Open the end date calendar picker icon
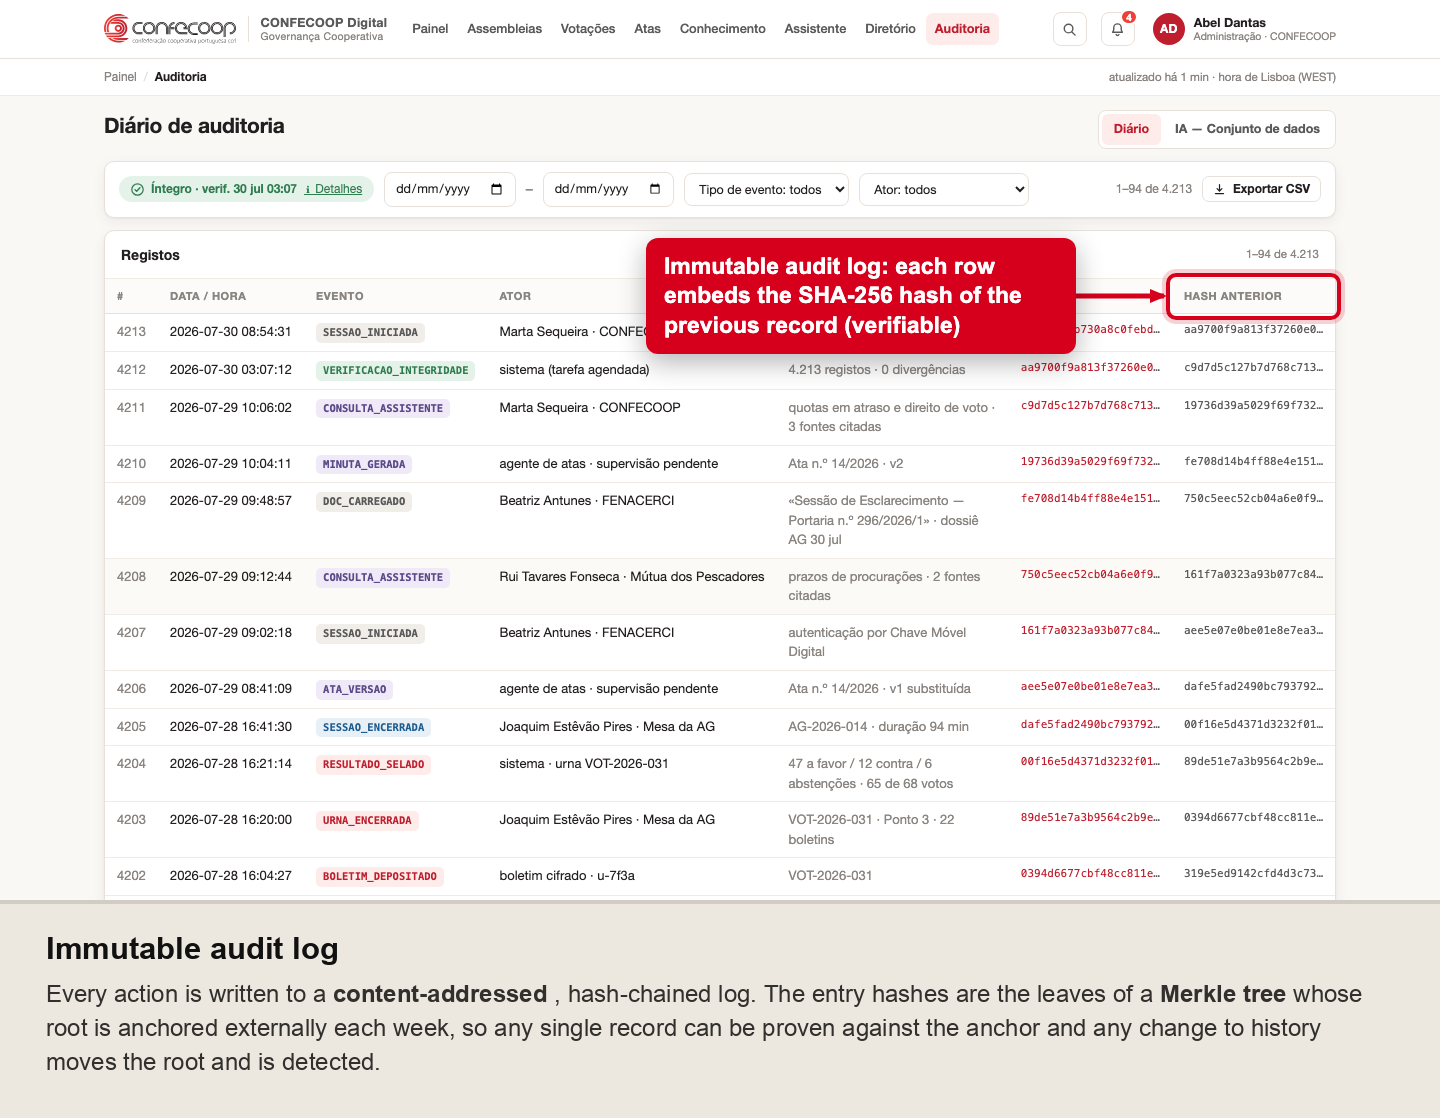 [655, 189]
